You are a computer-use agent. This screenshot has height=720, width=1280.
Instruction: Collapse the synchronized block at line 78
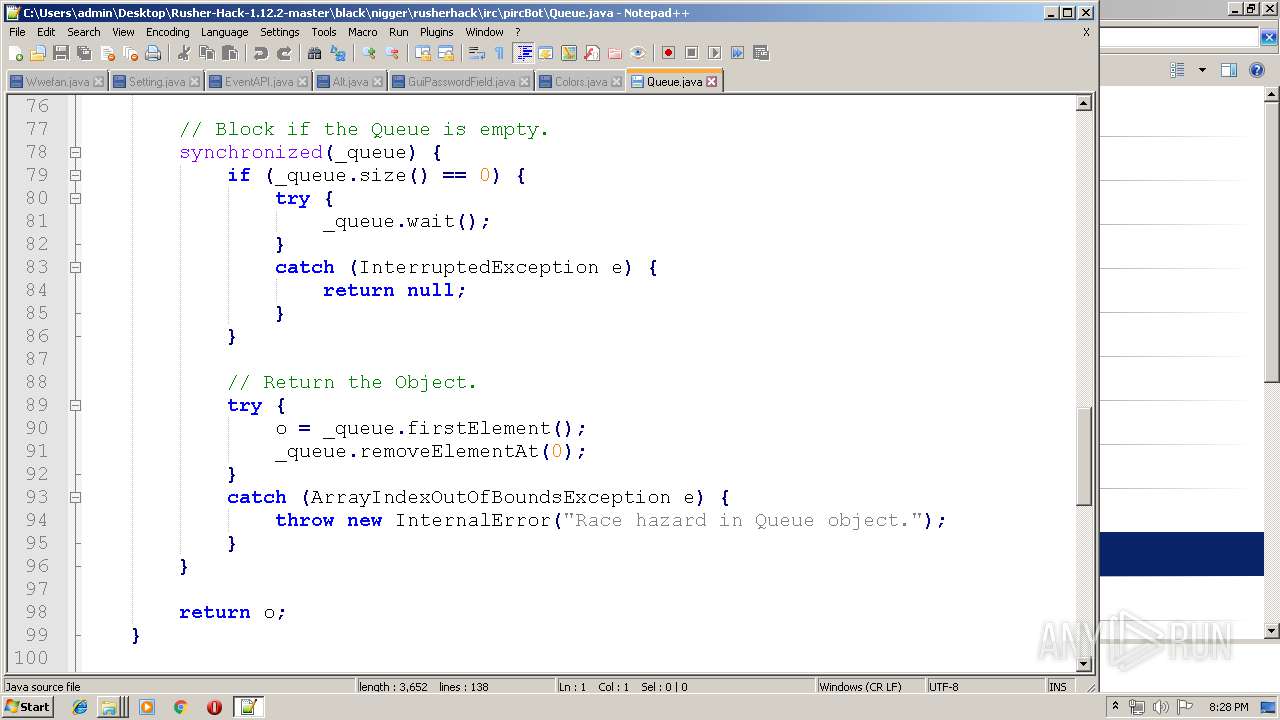pos(75,152)
